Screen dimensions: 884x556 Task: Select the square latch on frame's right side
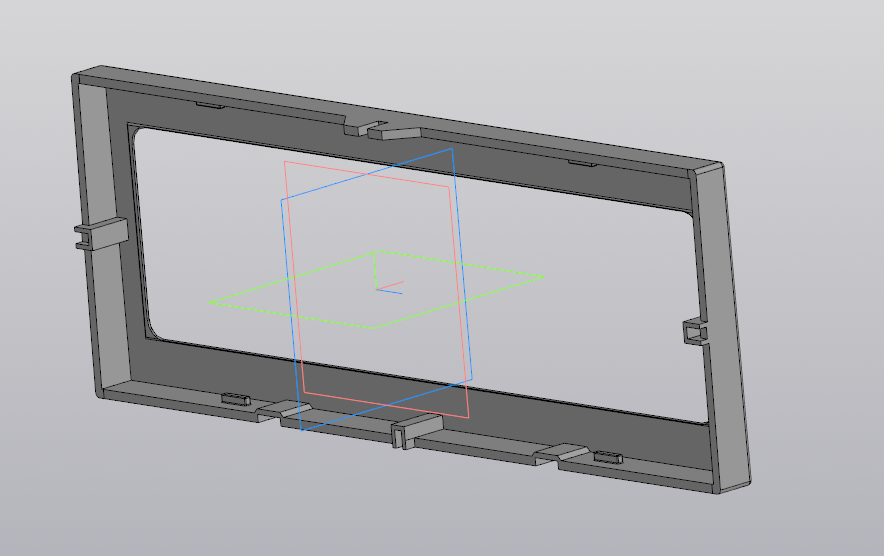coord(695,331)
